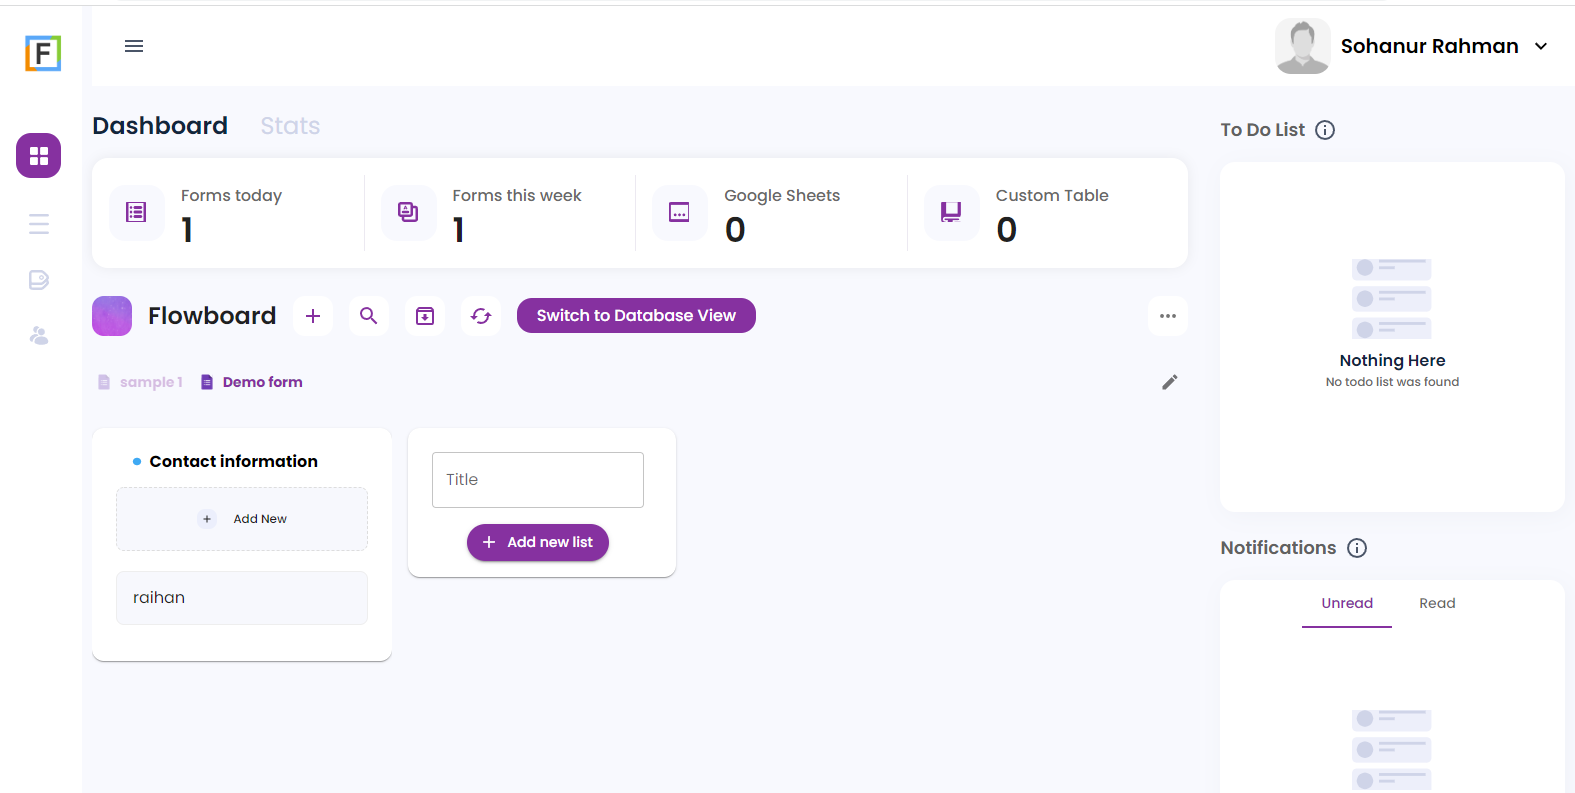The width and height of the screenshot is (1575, 793).
Task: Show Read notifications tab
Action: coord(1437,604)
